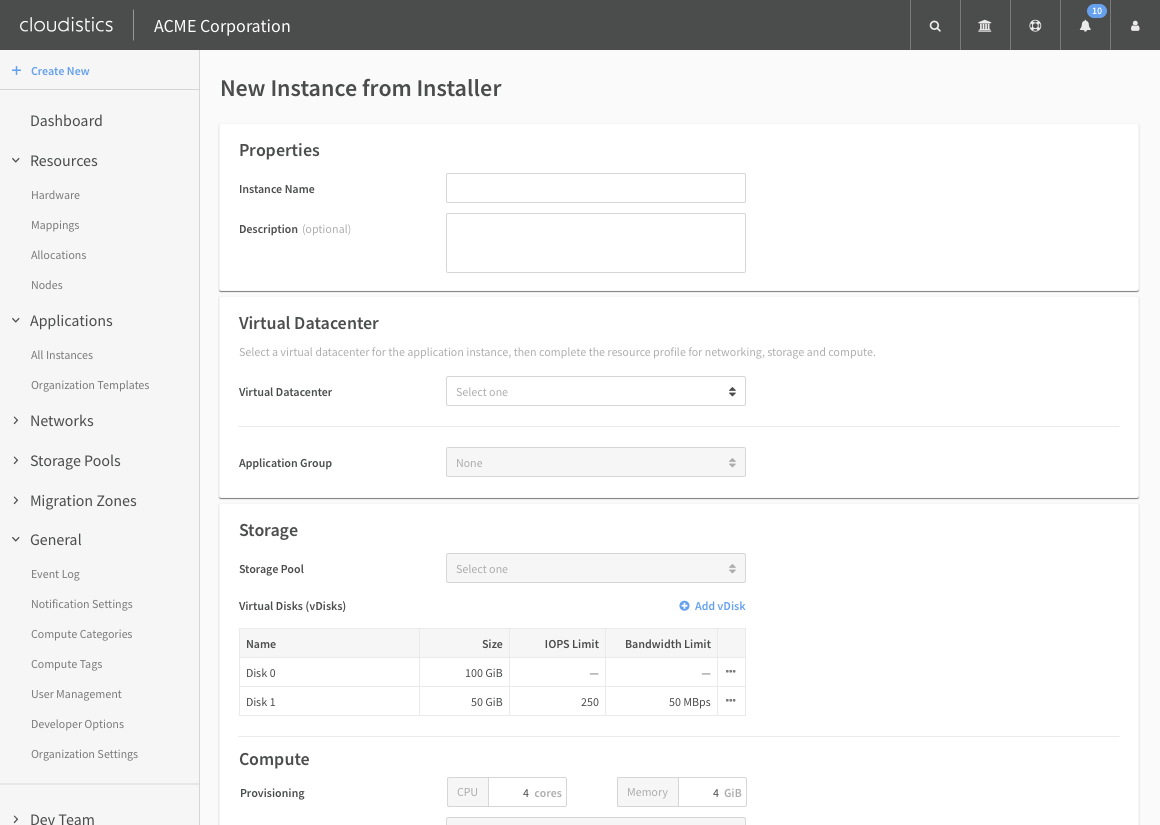This screenshot has width=1160, height=825.
Task: Collapse the Applications section chevron
Action: pos(16,320)
